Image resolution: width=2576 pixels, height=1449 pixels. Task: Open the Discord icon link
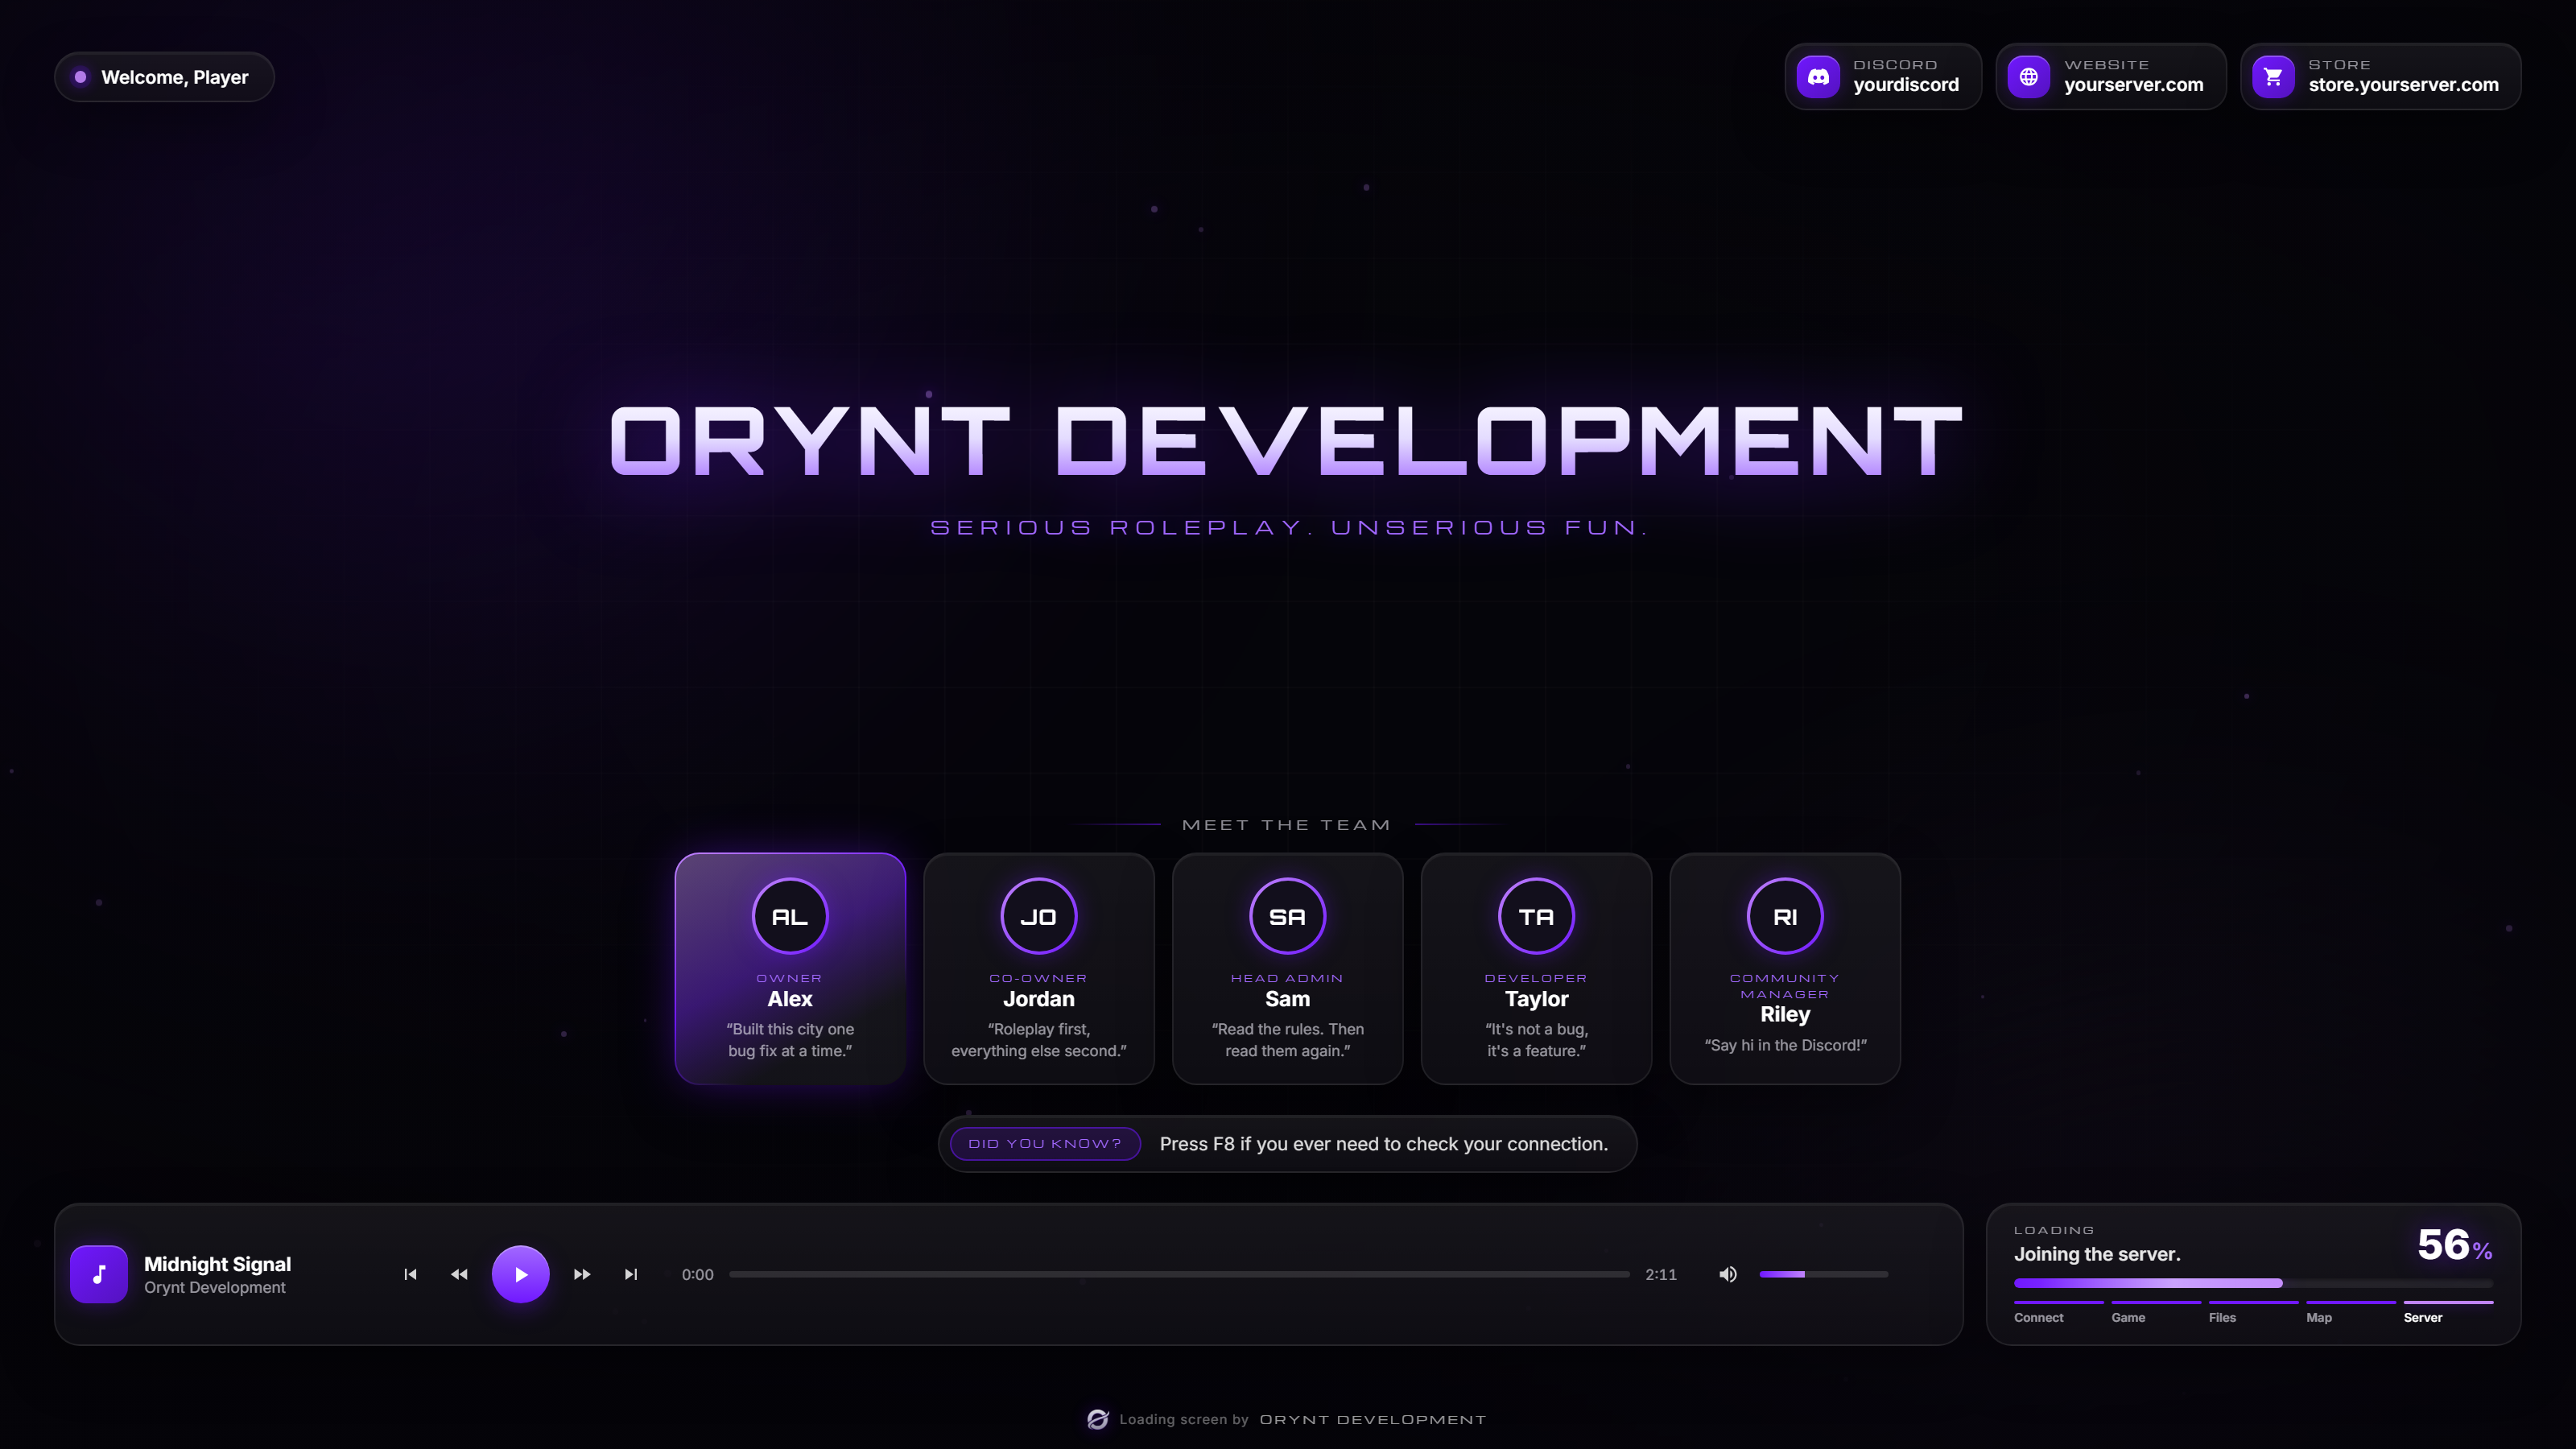click(x=1818, y=76)
